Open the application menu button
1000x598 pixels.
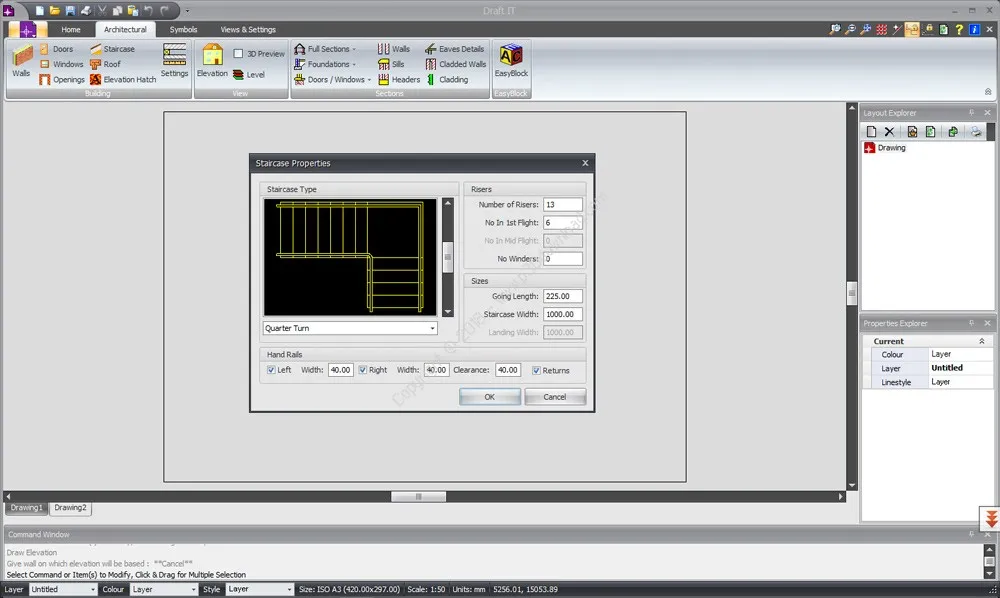point(26,29)
